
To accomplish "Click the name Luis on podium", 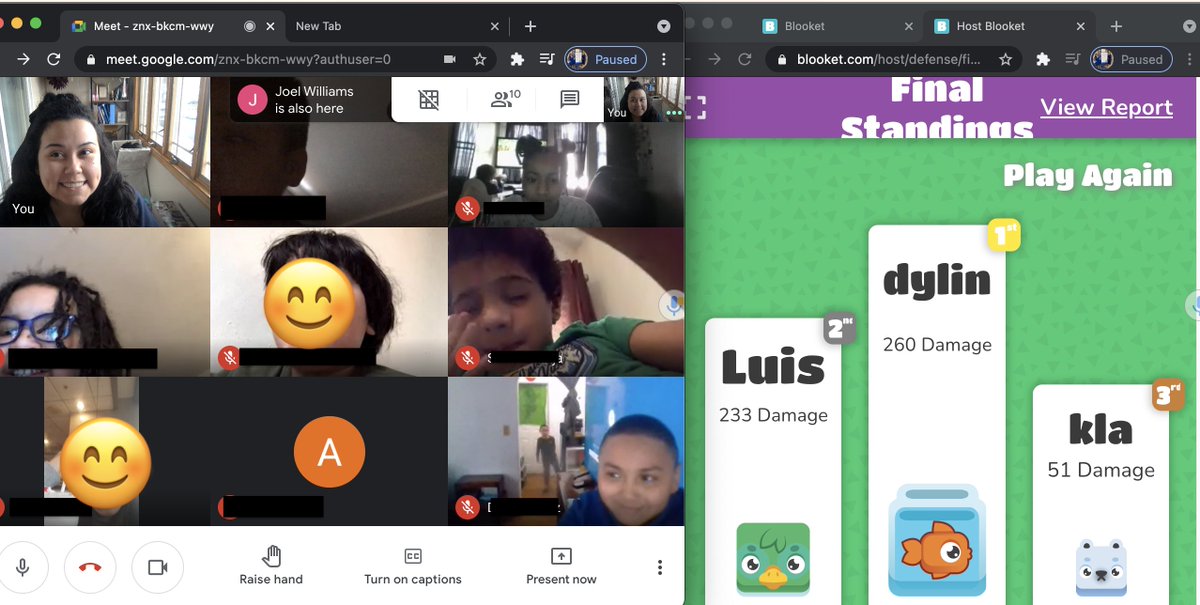I will click(x=773, y=369).
